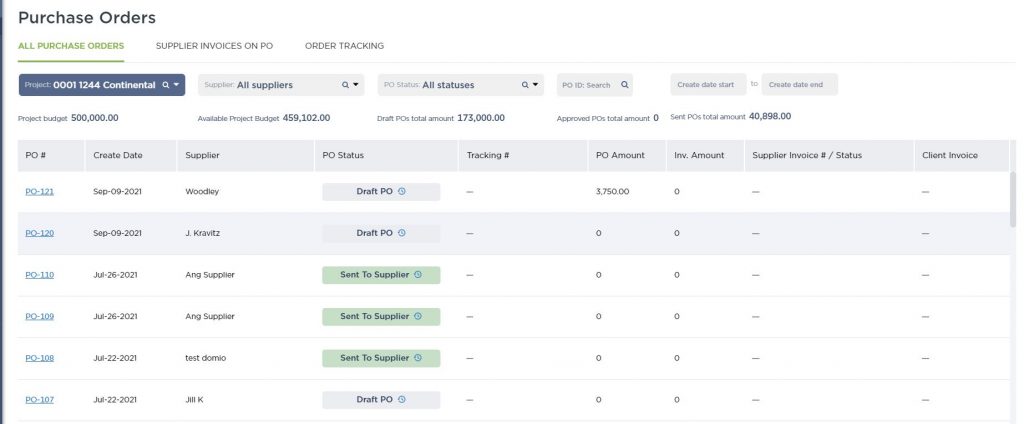The width and height of the screenshot is (1024, 424).
Task: Click the clock icon on PO-107's Draft PO
Action: (401, 400)
